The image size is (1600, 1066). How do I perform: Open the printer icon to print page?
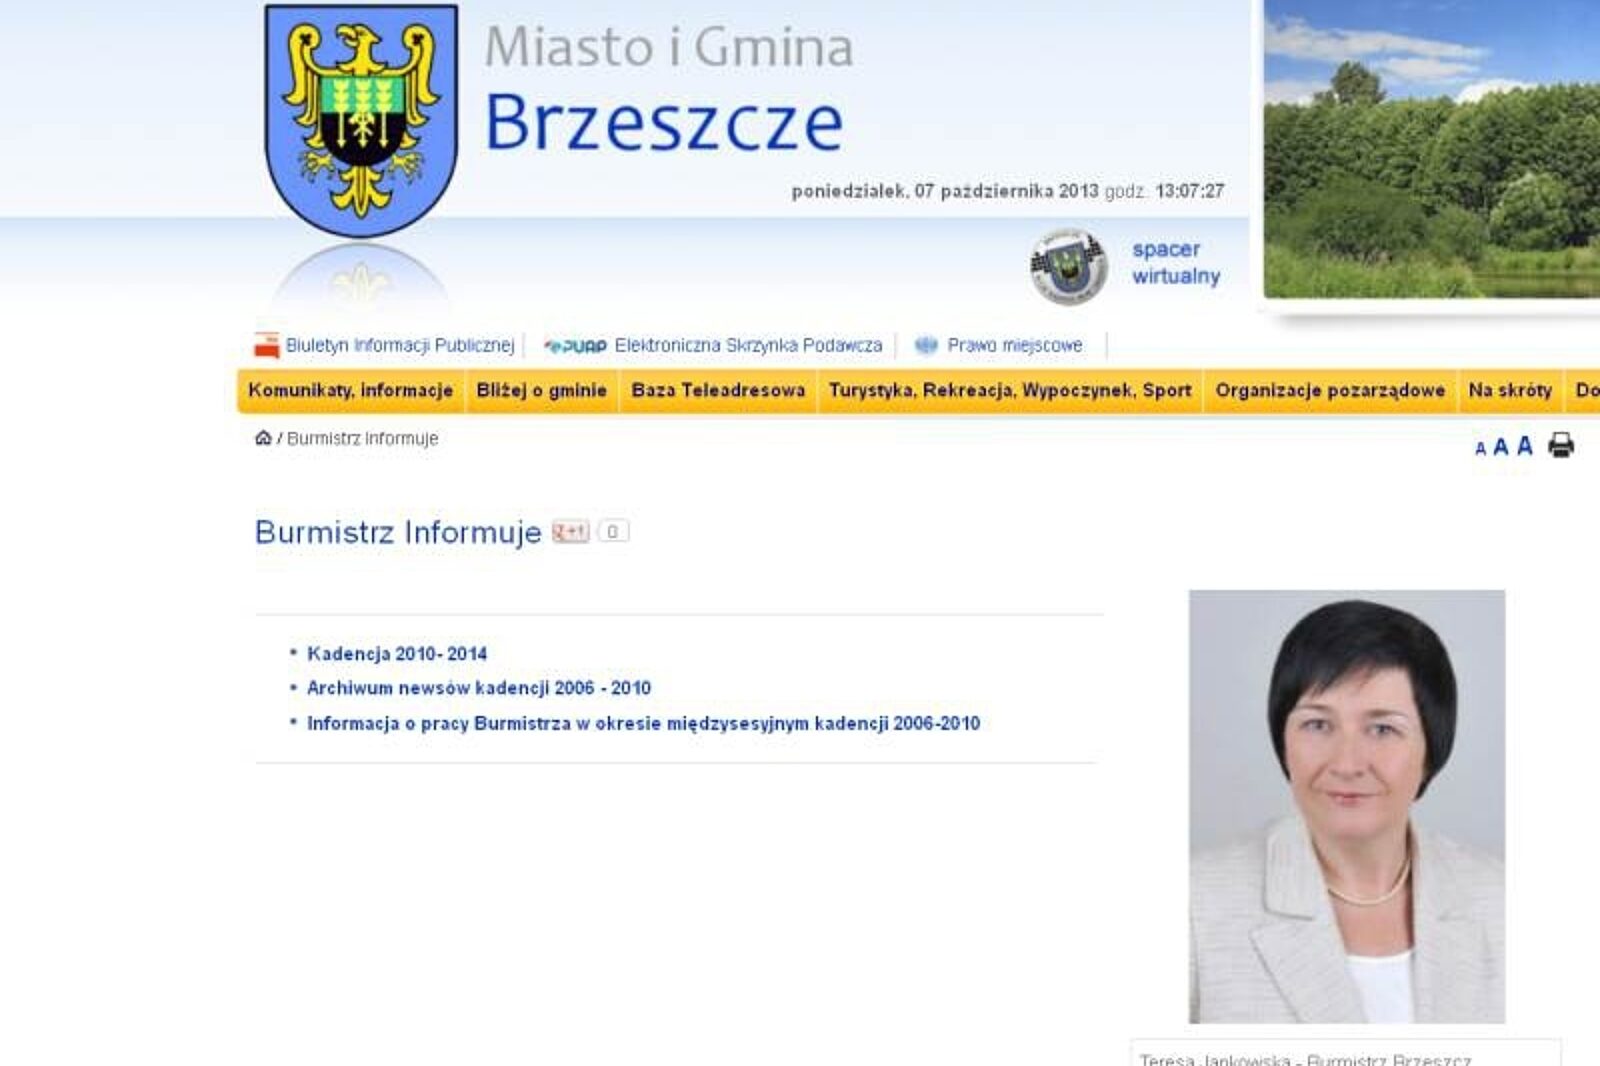point(1560,445)
